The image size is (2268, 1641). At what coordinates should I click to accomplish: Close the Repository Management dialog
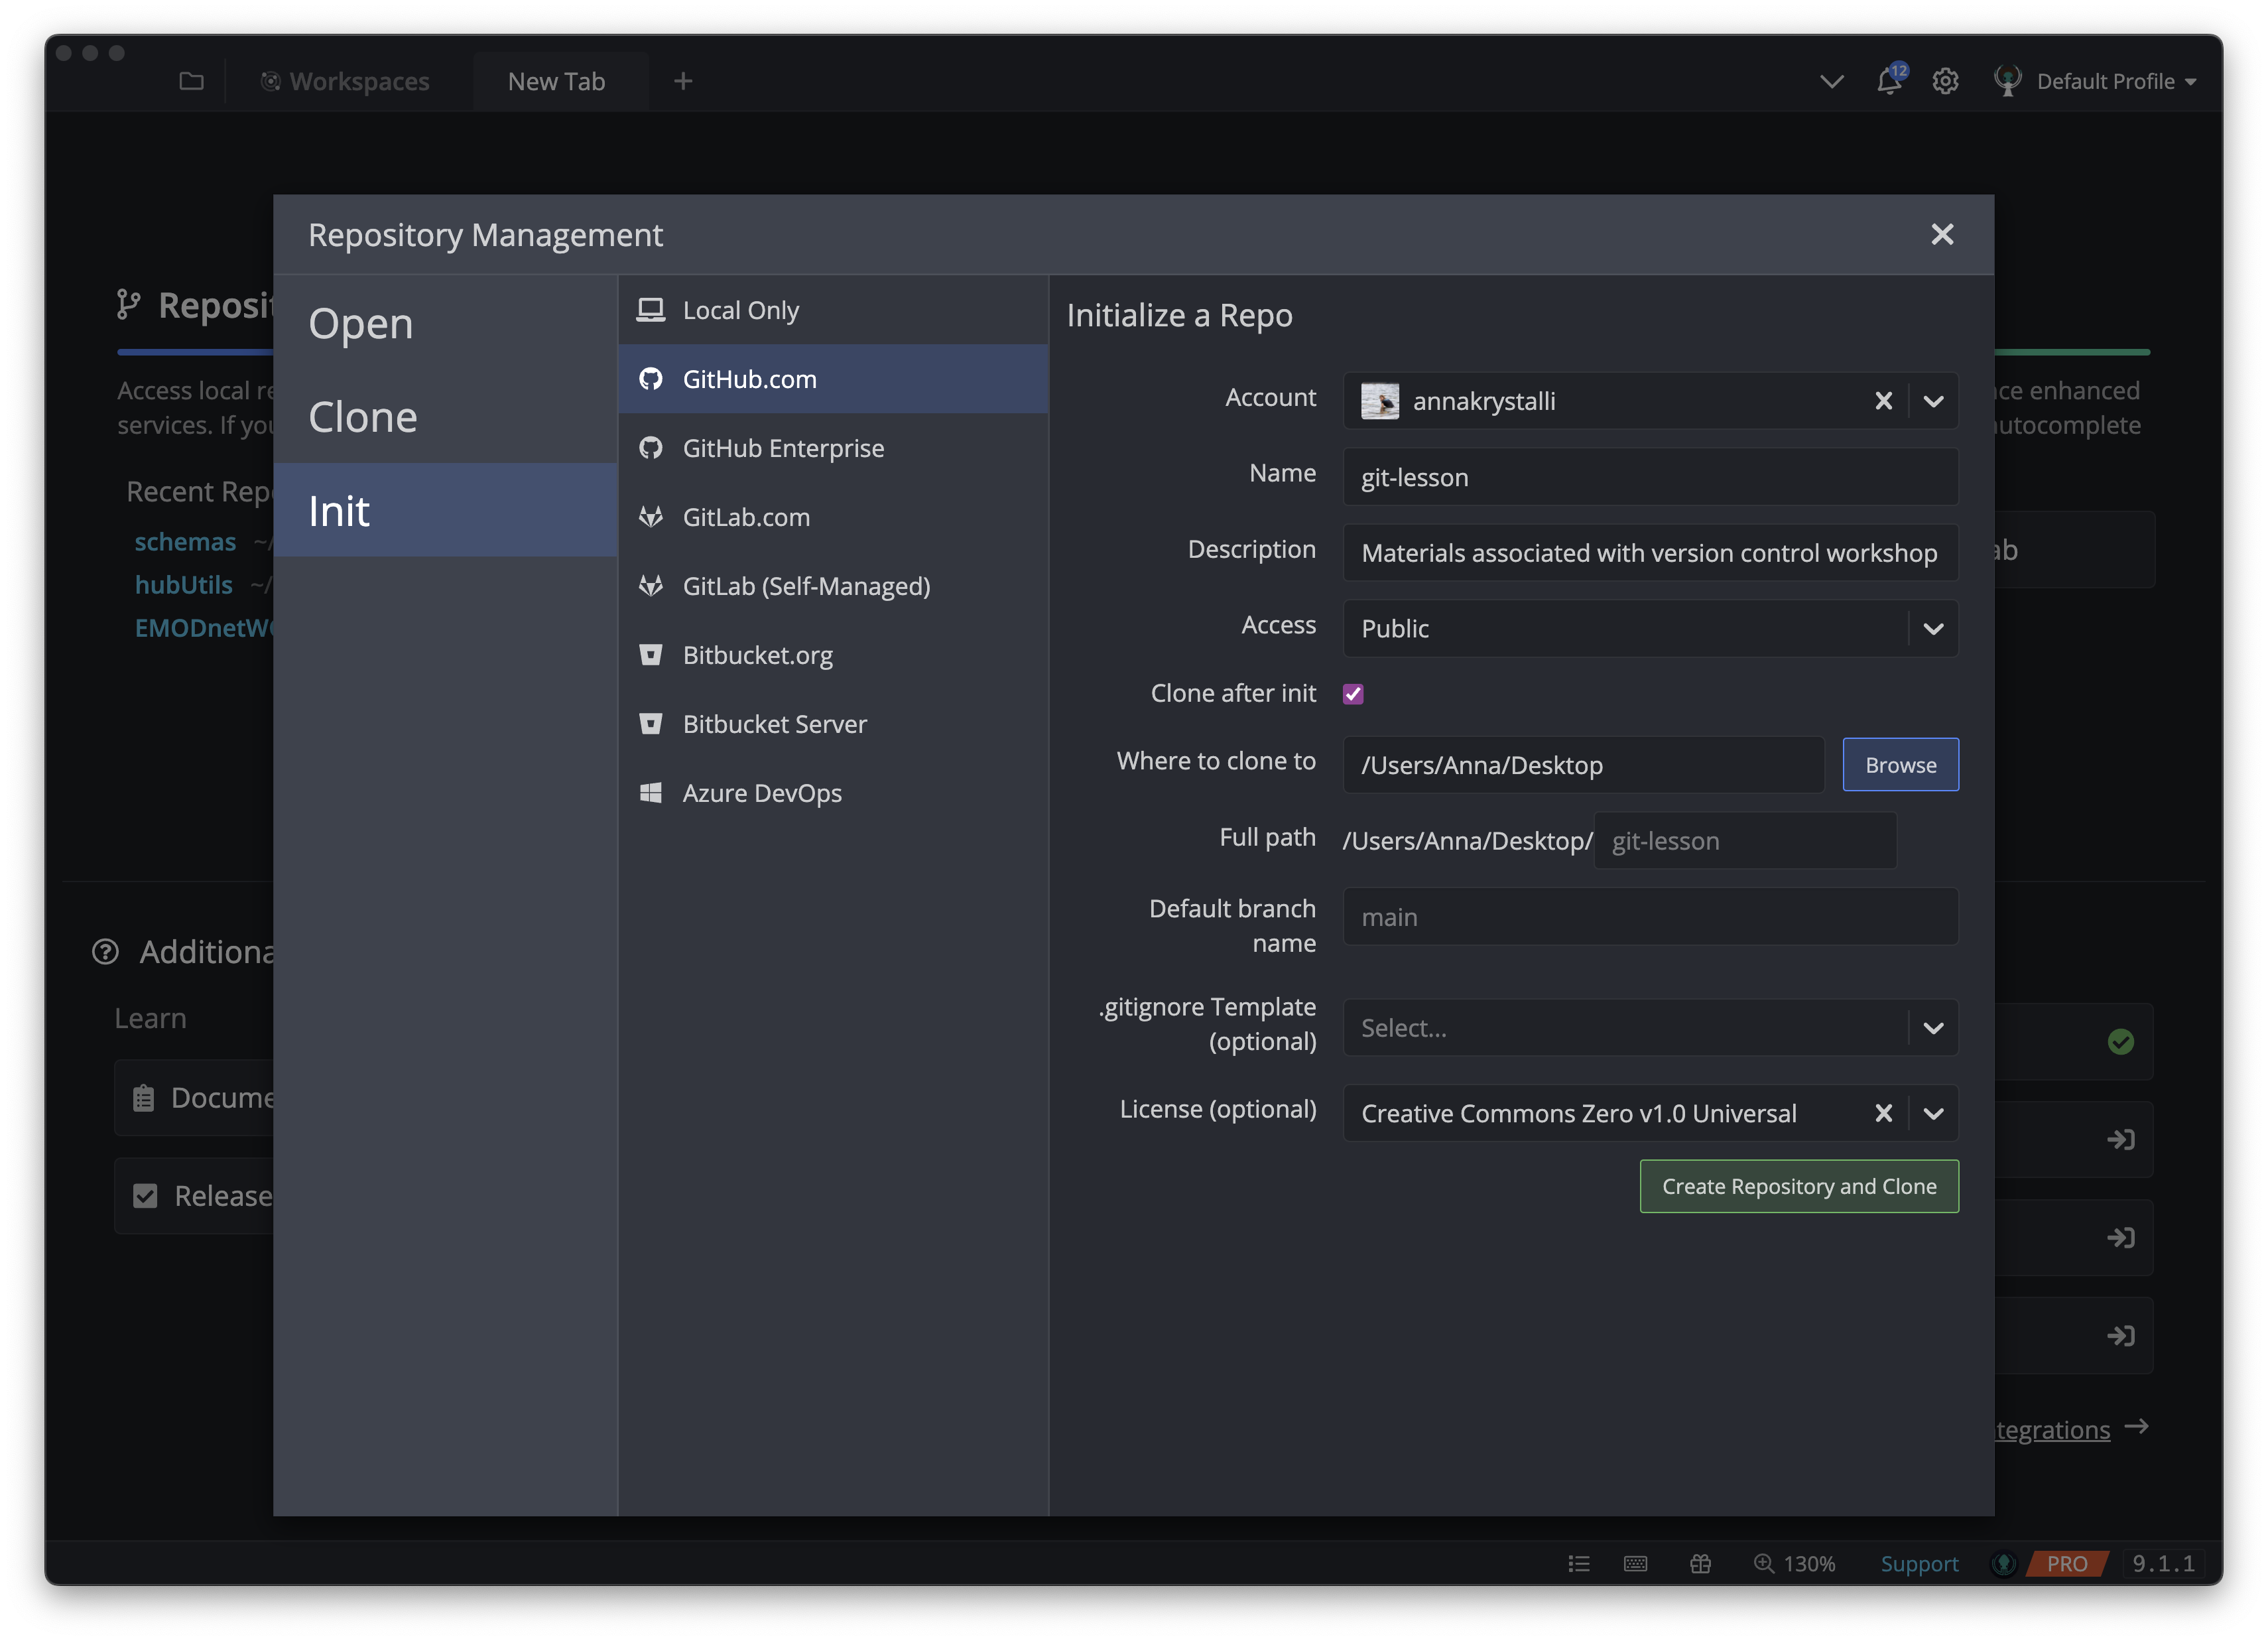tap(1942, 234)
